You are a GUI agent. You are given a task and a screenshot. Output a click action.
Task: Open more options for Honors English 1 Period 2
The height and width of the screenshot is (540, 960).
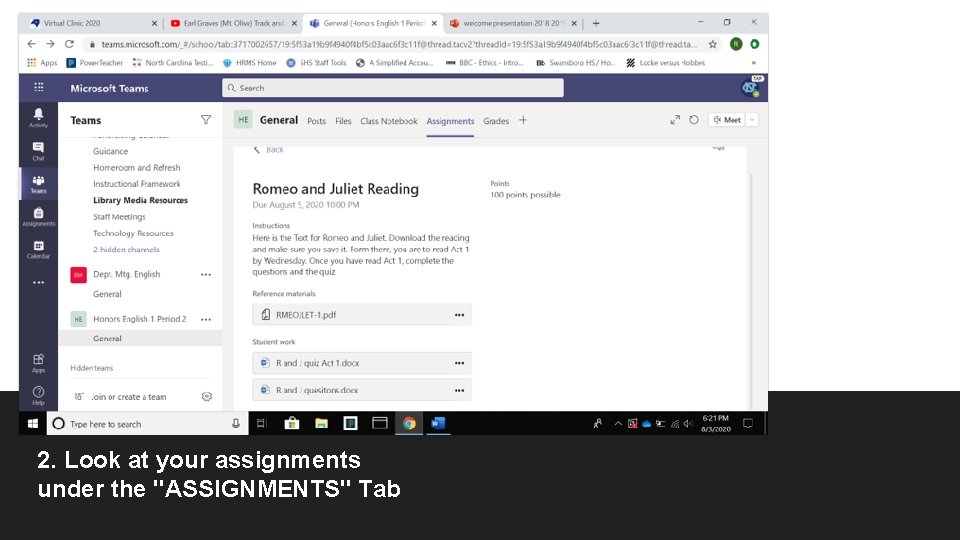[206, 320]
